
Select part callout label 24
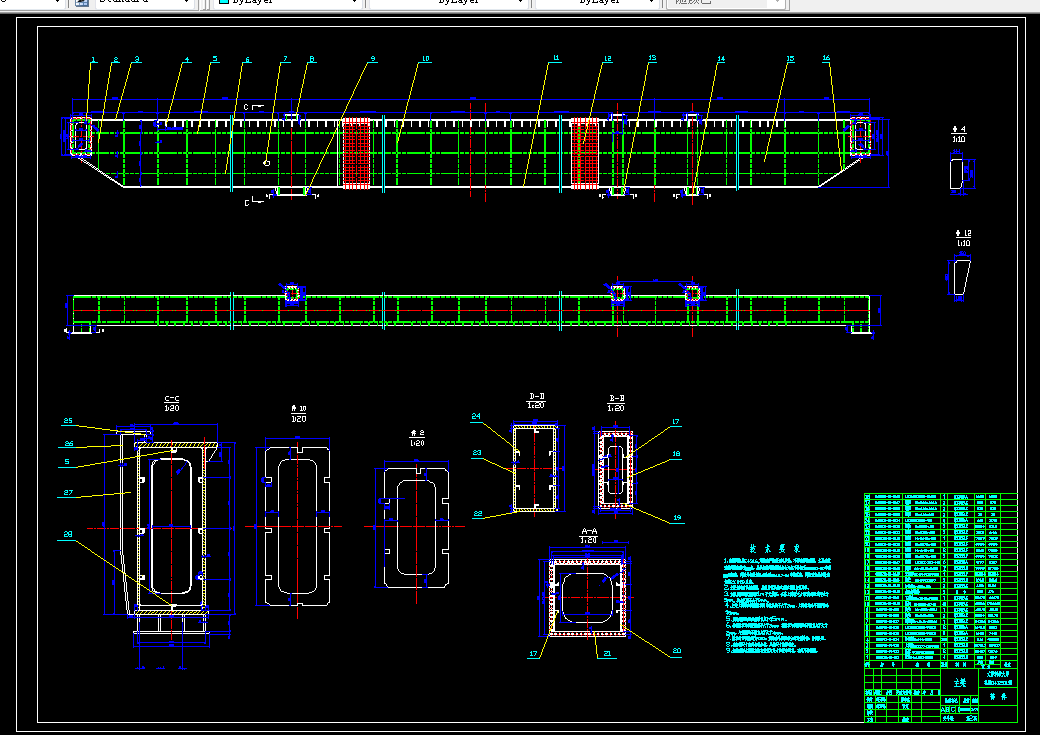(476, 417)
